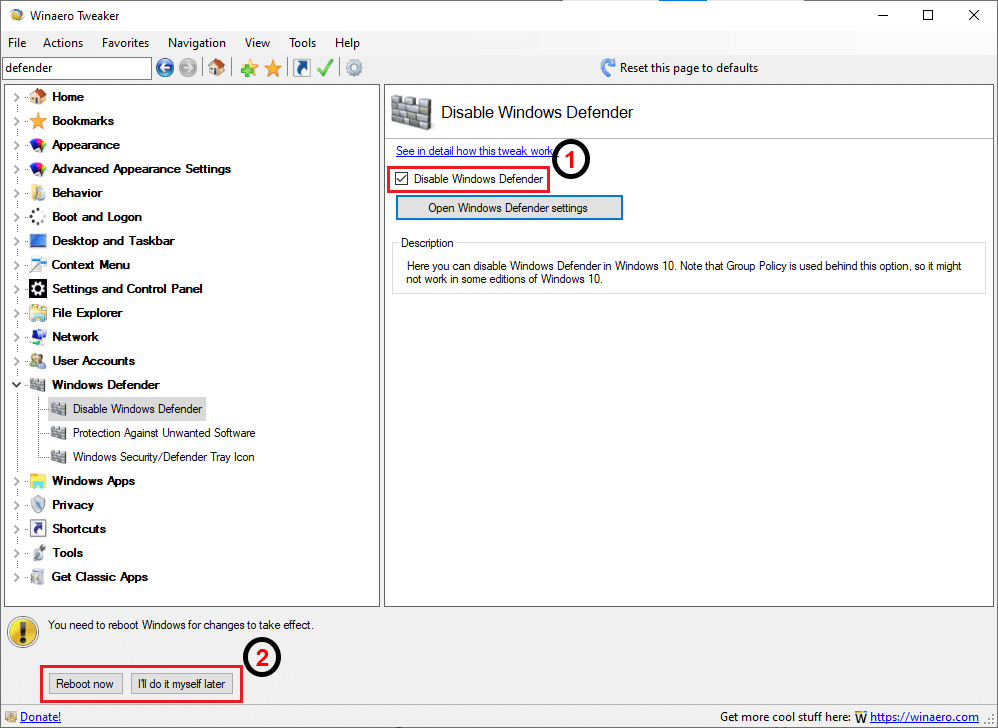This screenshot has height=728, width=998.
Task: Open bookmarks via gold star toolbar icon
Action: point(273,68)
